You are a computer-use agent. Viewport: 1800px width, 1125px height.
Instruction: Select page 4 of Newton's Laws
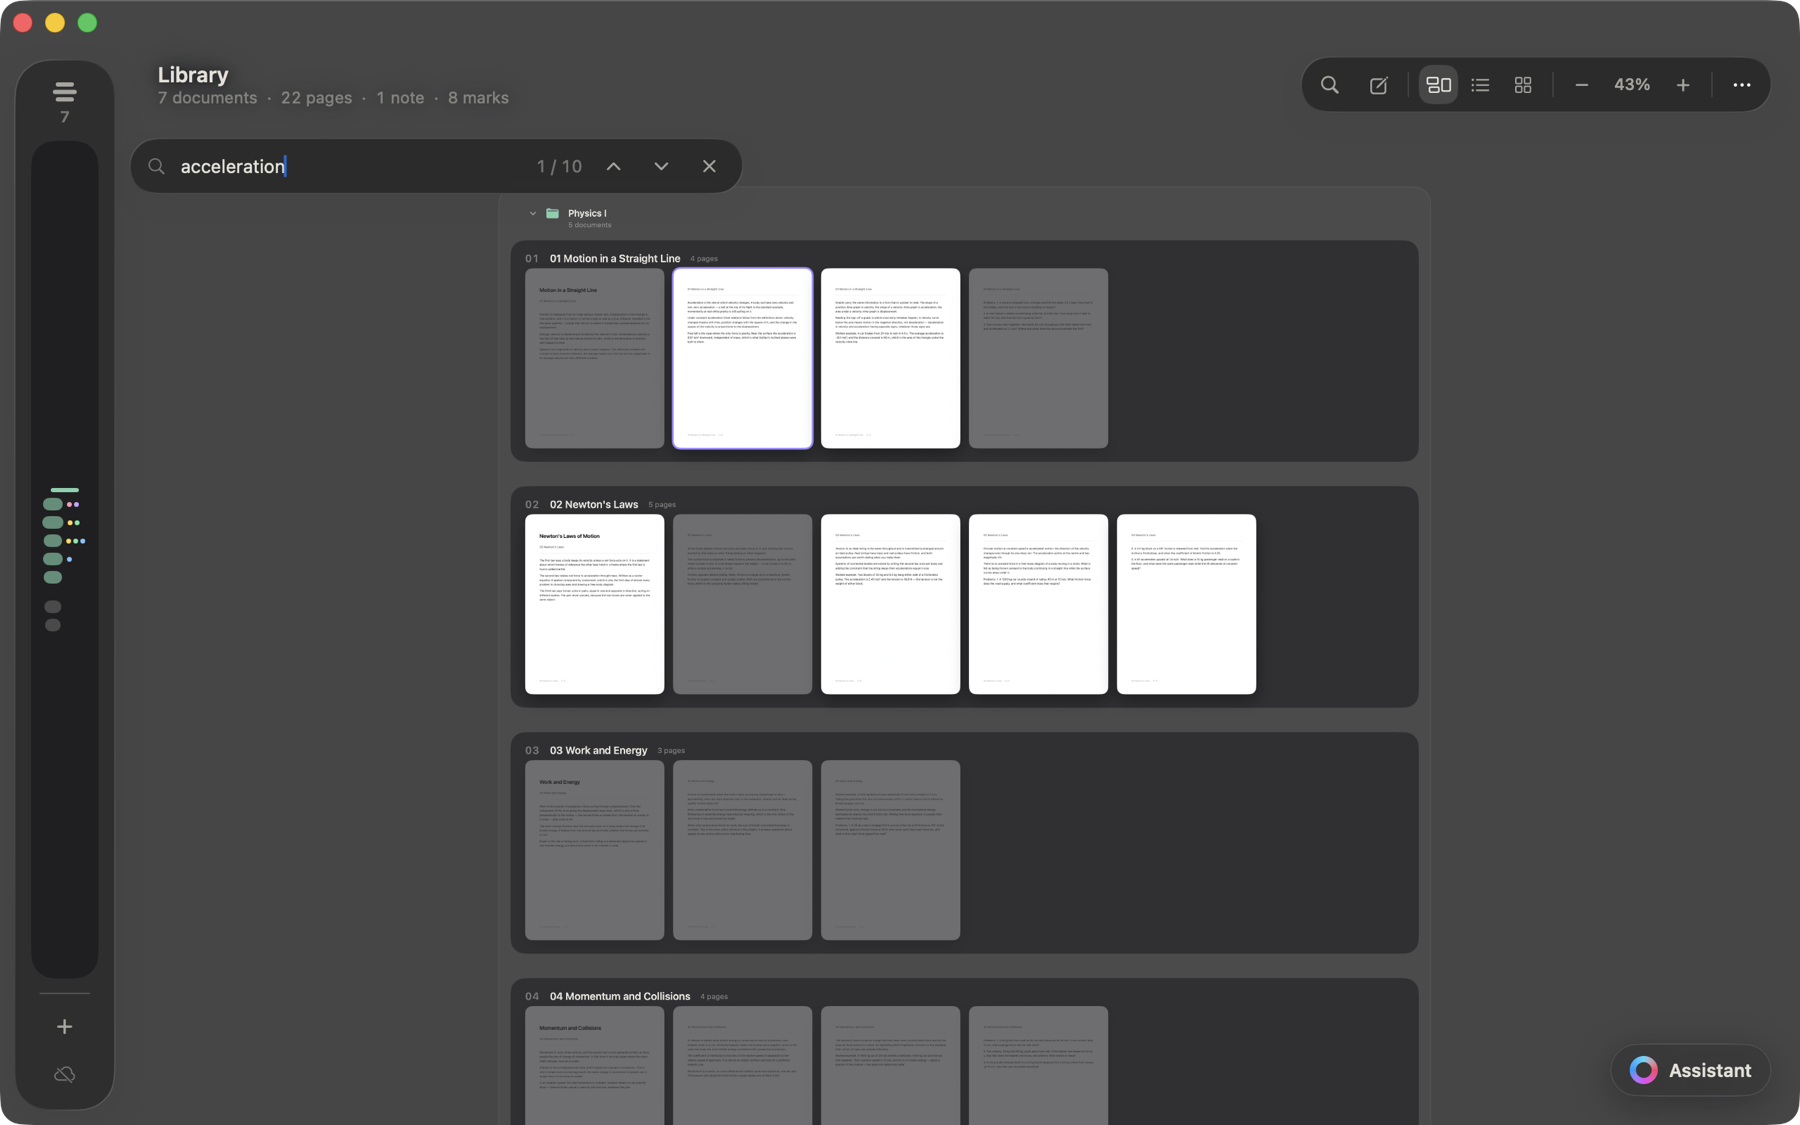click(x=1038, y=604)
